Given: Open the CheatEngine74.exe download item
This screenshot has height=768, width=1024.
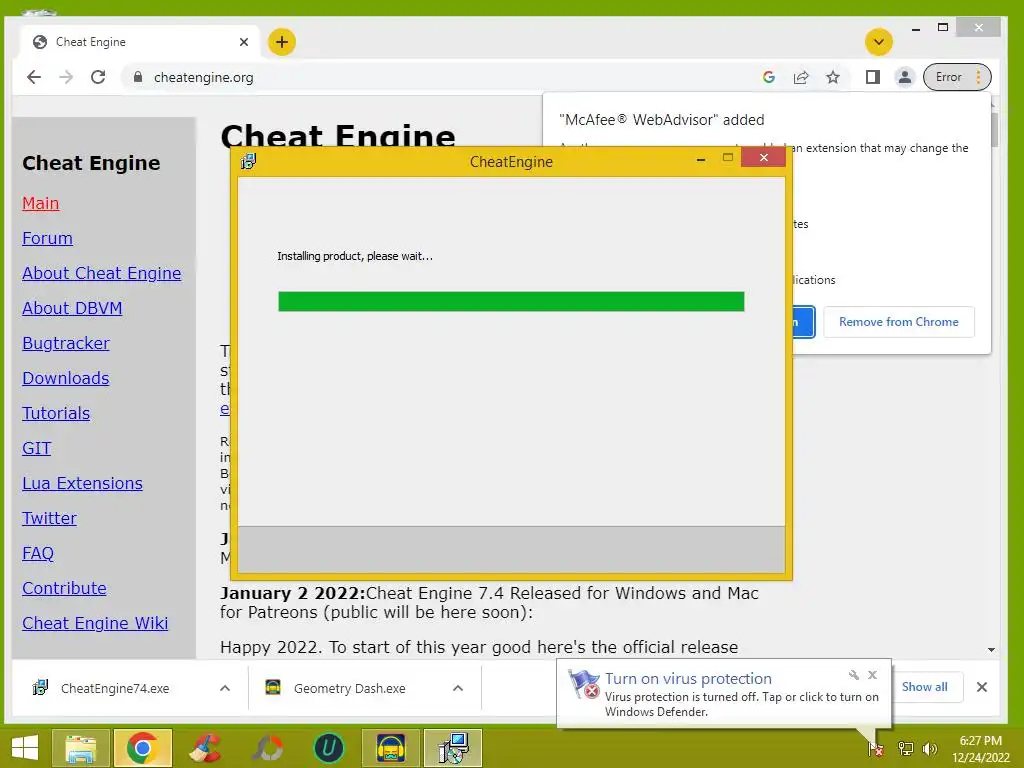Looking at the screenshot, I should point(114,688).
